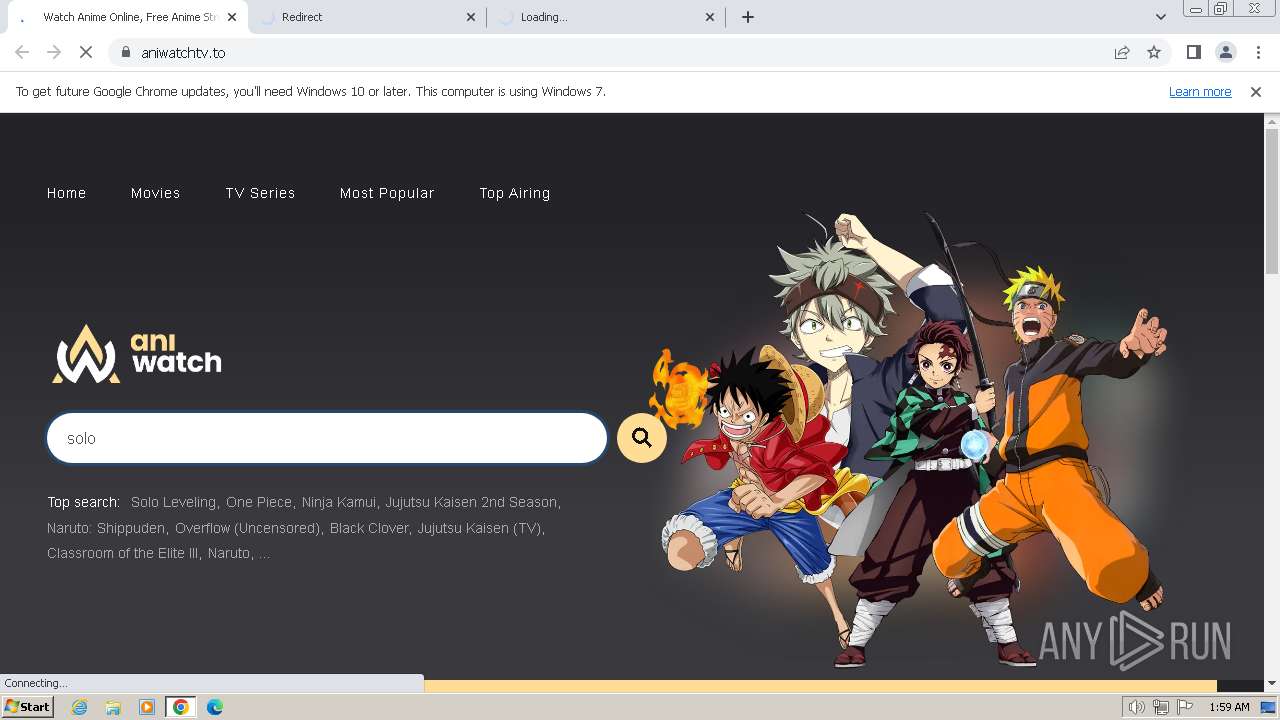Image resolution: width=1280 pixels, height=720 pixels.
Task: Stop loading the page
Action: [x=86, y=53]
